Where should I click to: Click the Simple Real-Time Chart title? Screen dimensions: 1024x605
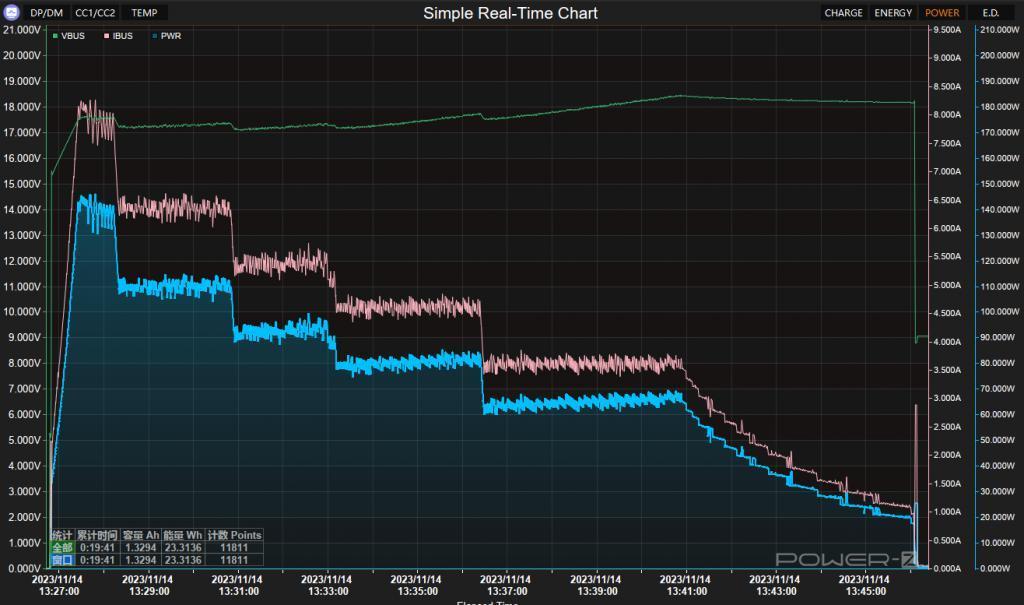[511, 13]
